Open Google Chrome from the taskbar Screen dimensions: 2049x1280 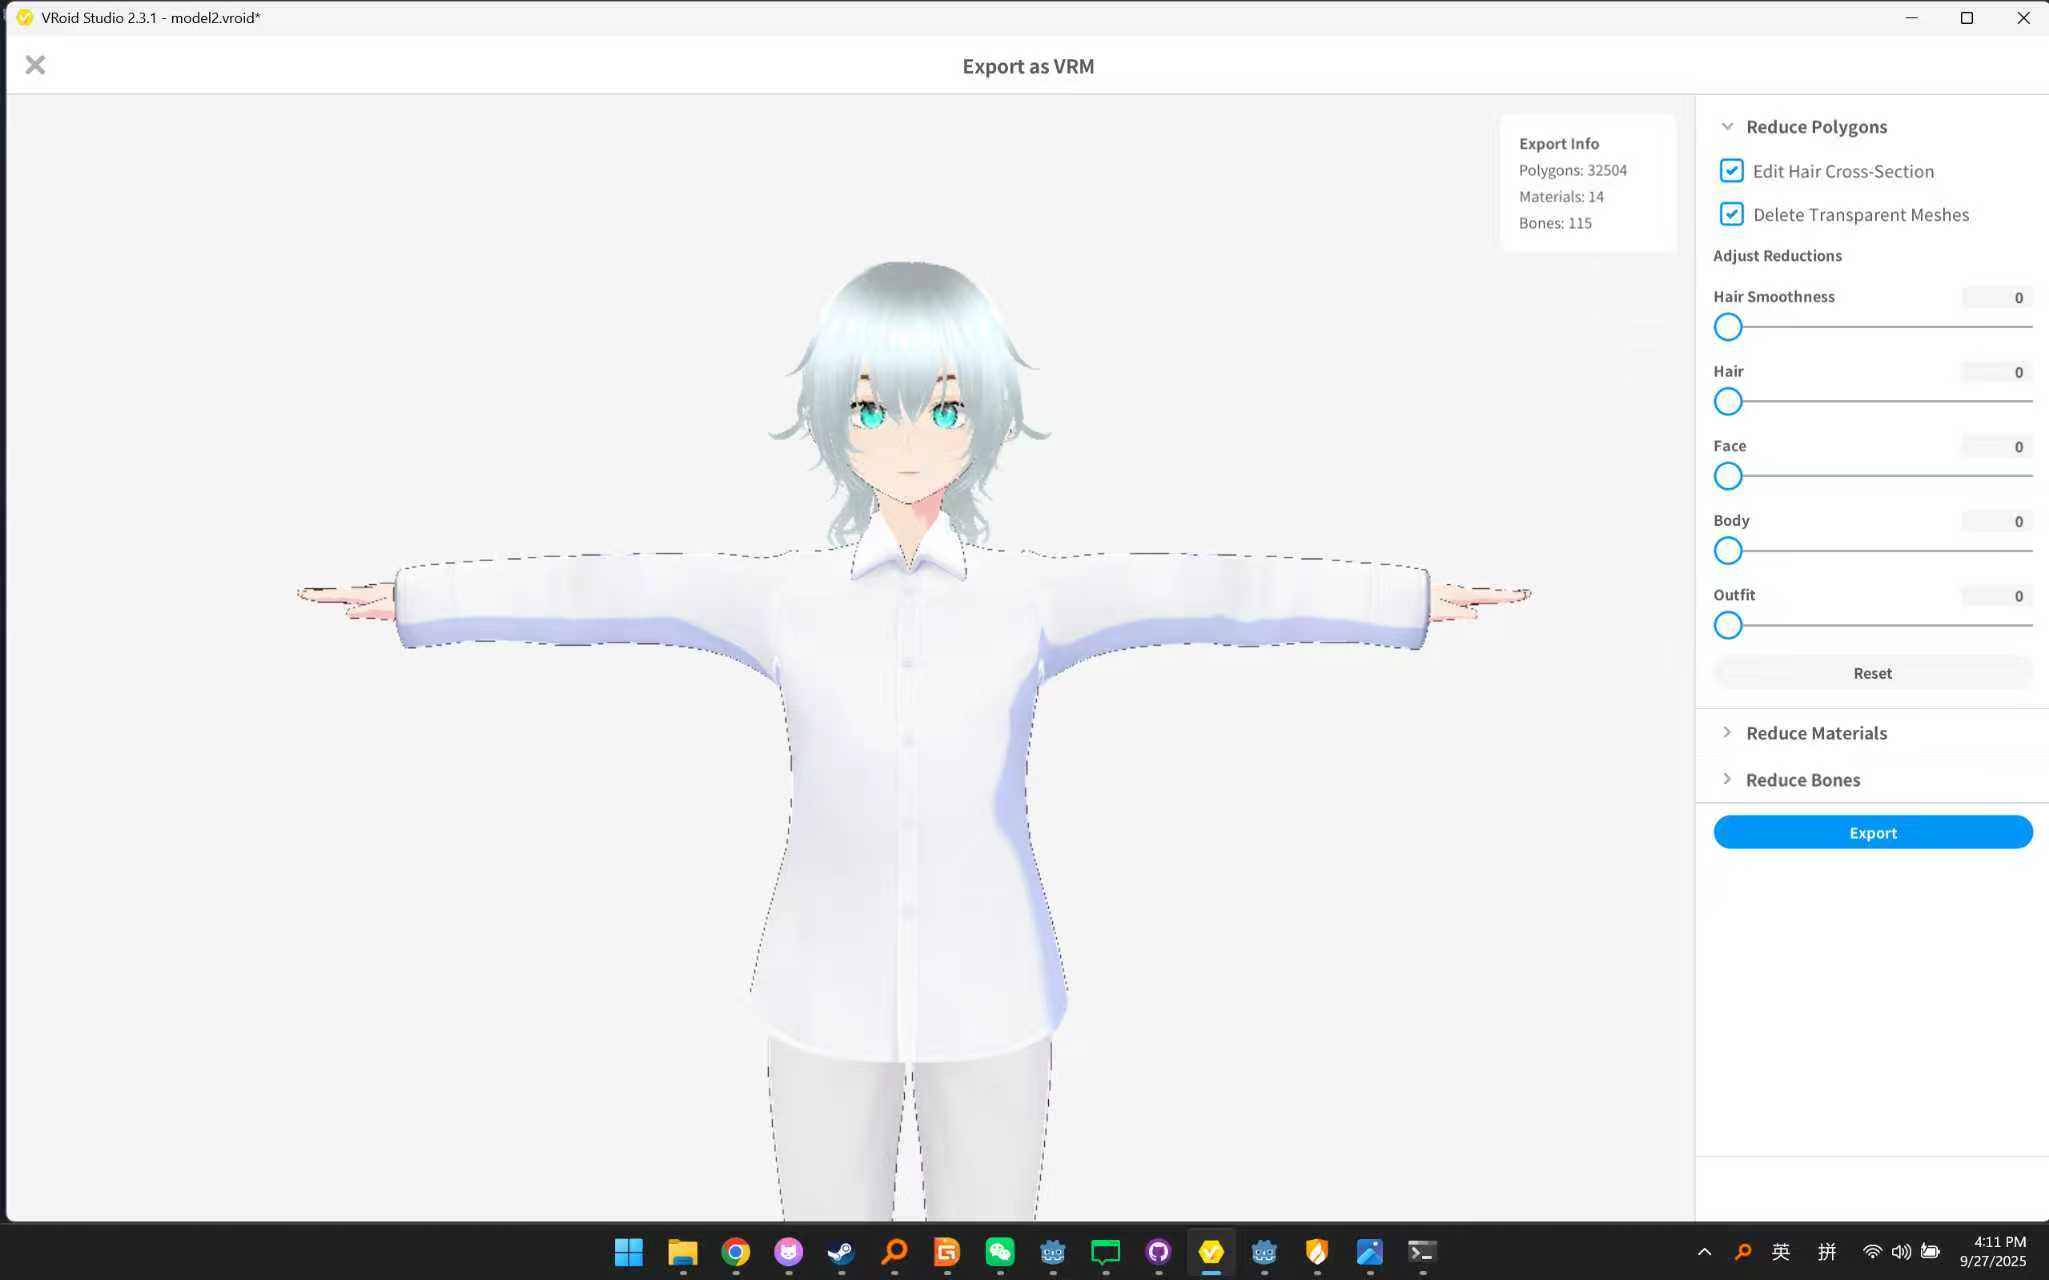coord(736,1252)
